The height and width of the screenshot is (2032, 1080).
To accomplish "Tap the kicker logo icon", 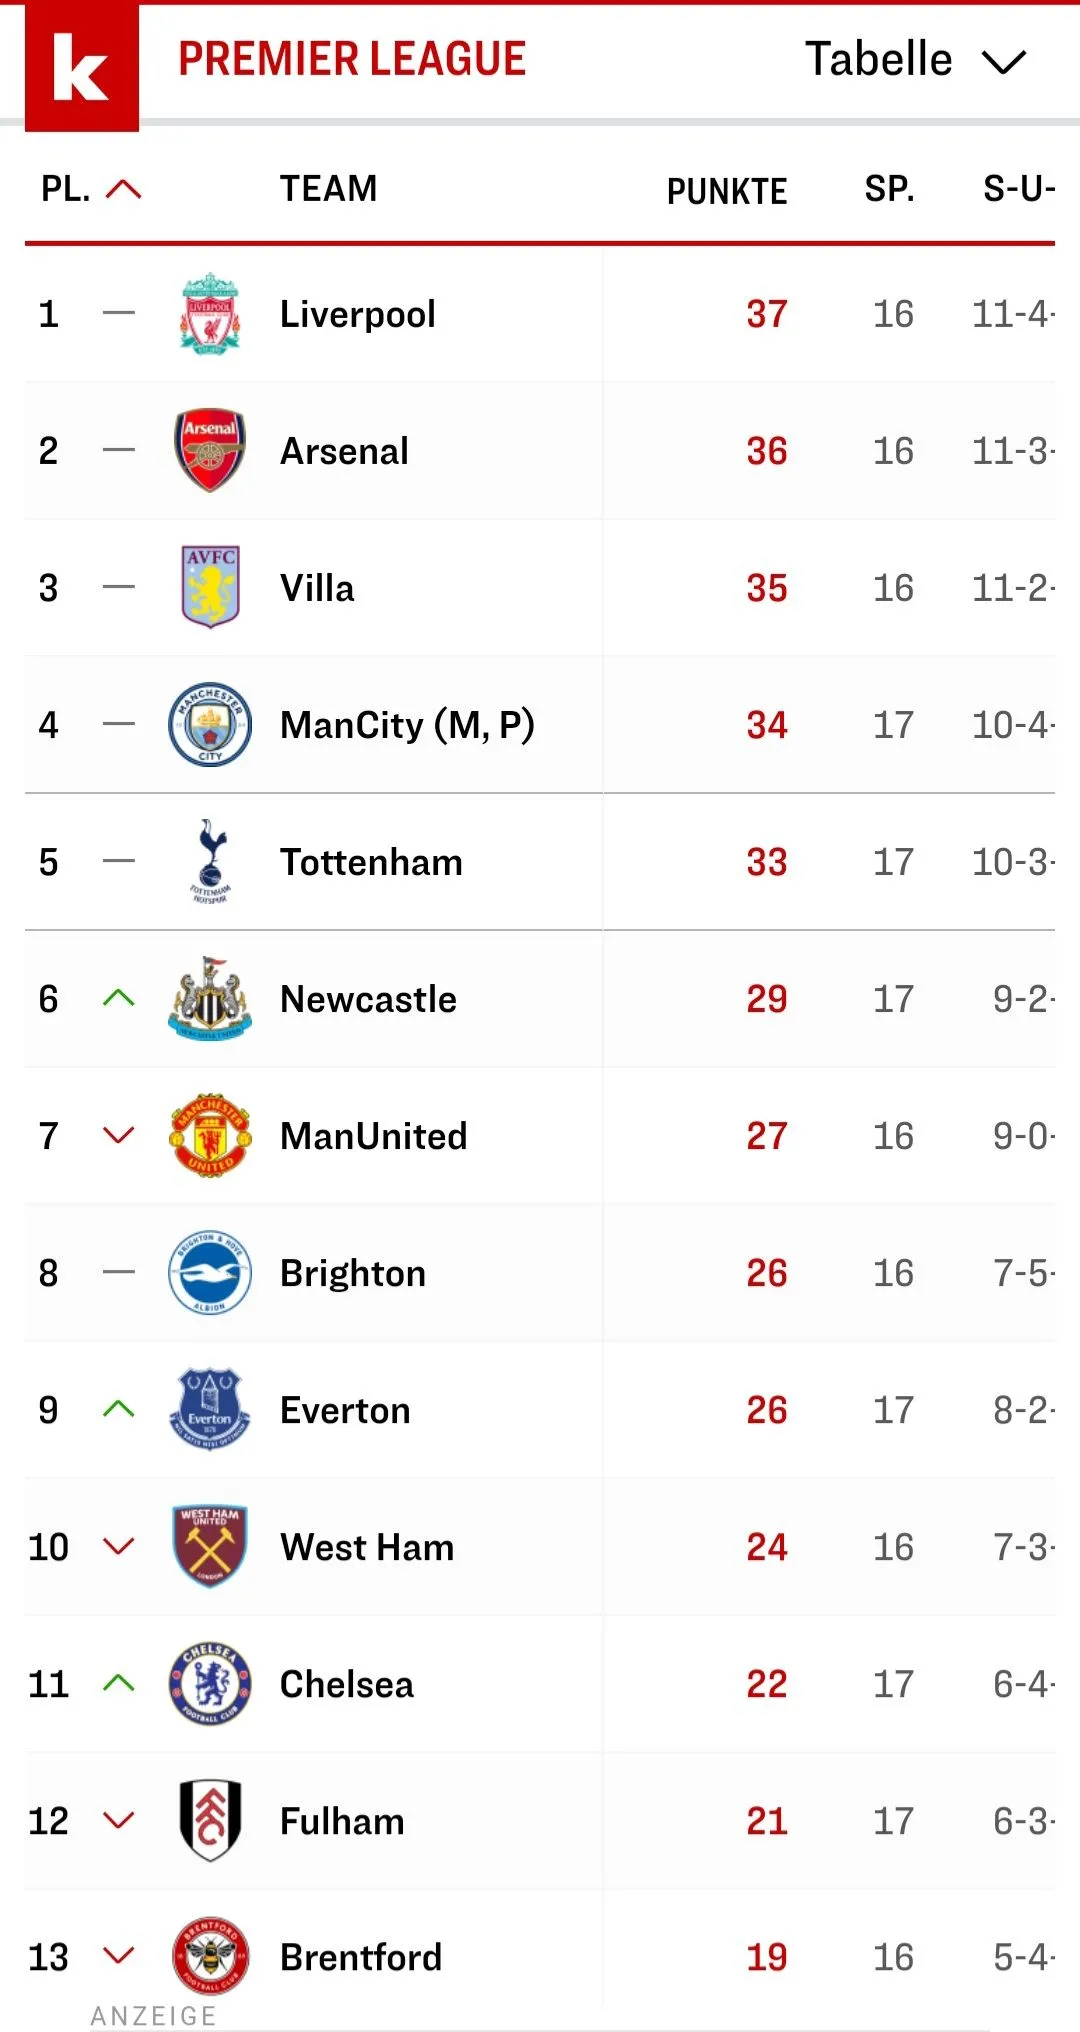I will (81, 67).
